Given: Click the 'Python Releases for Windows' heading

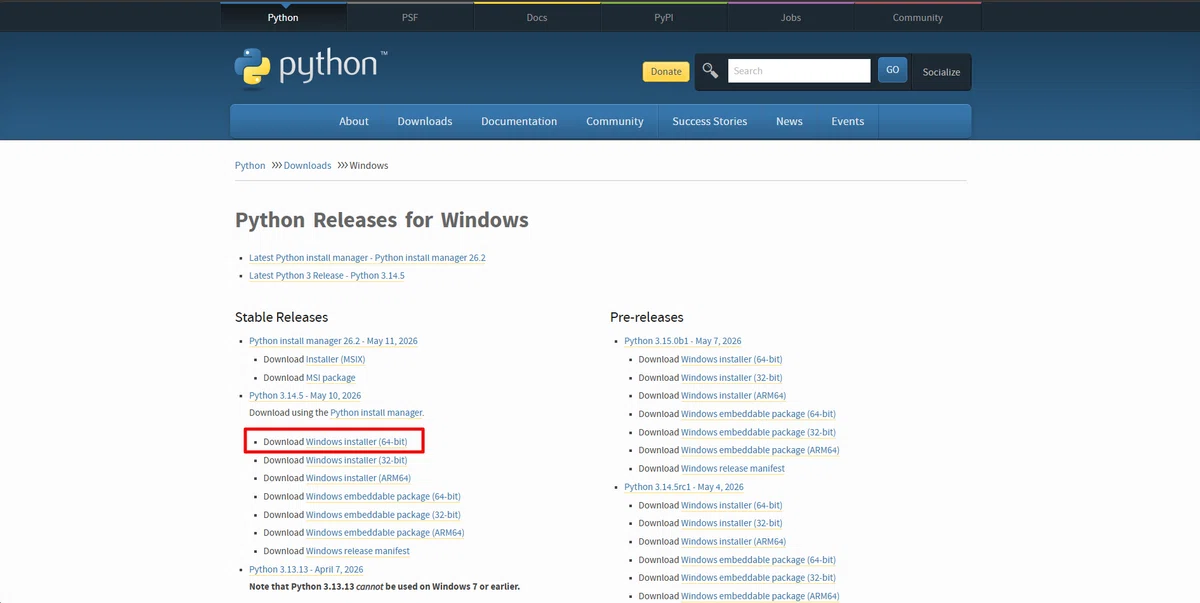Looking at the screenshot, I should point(382,220).
